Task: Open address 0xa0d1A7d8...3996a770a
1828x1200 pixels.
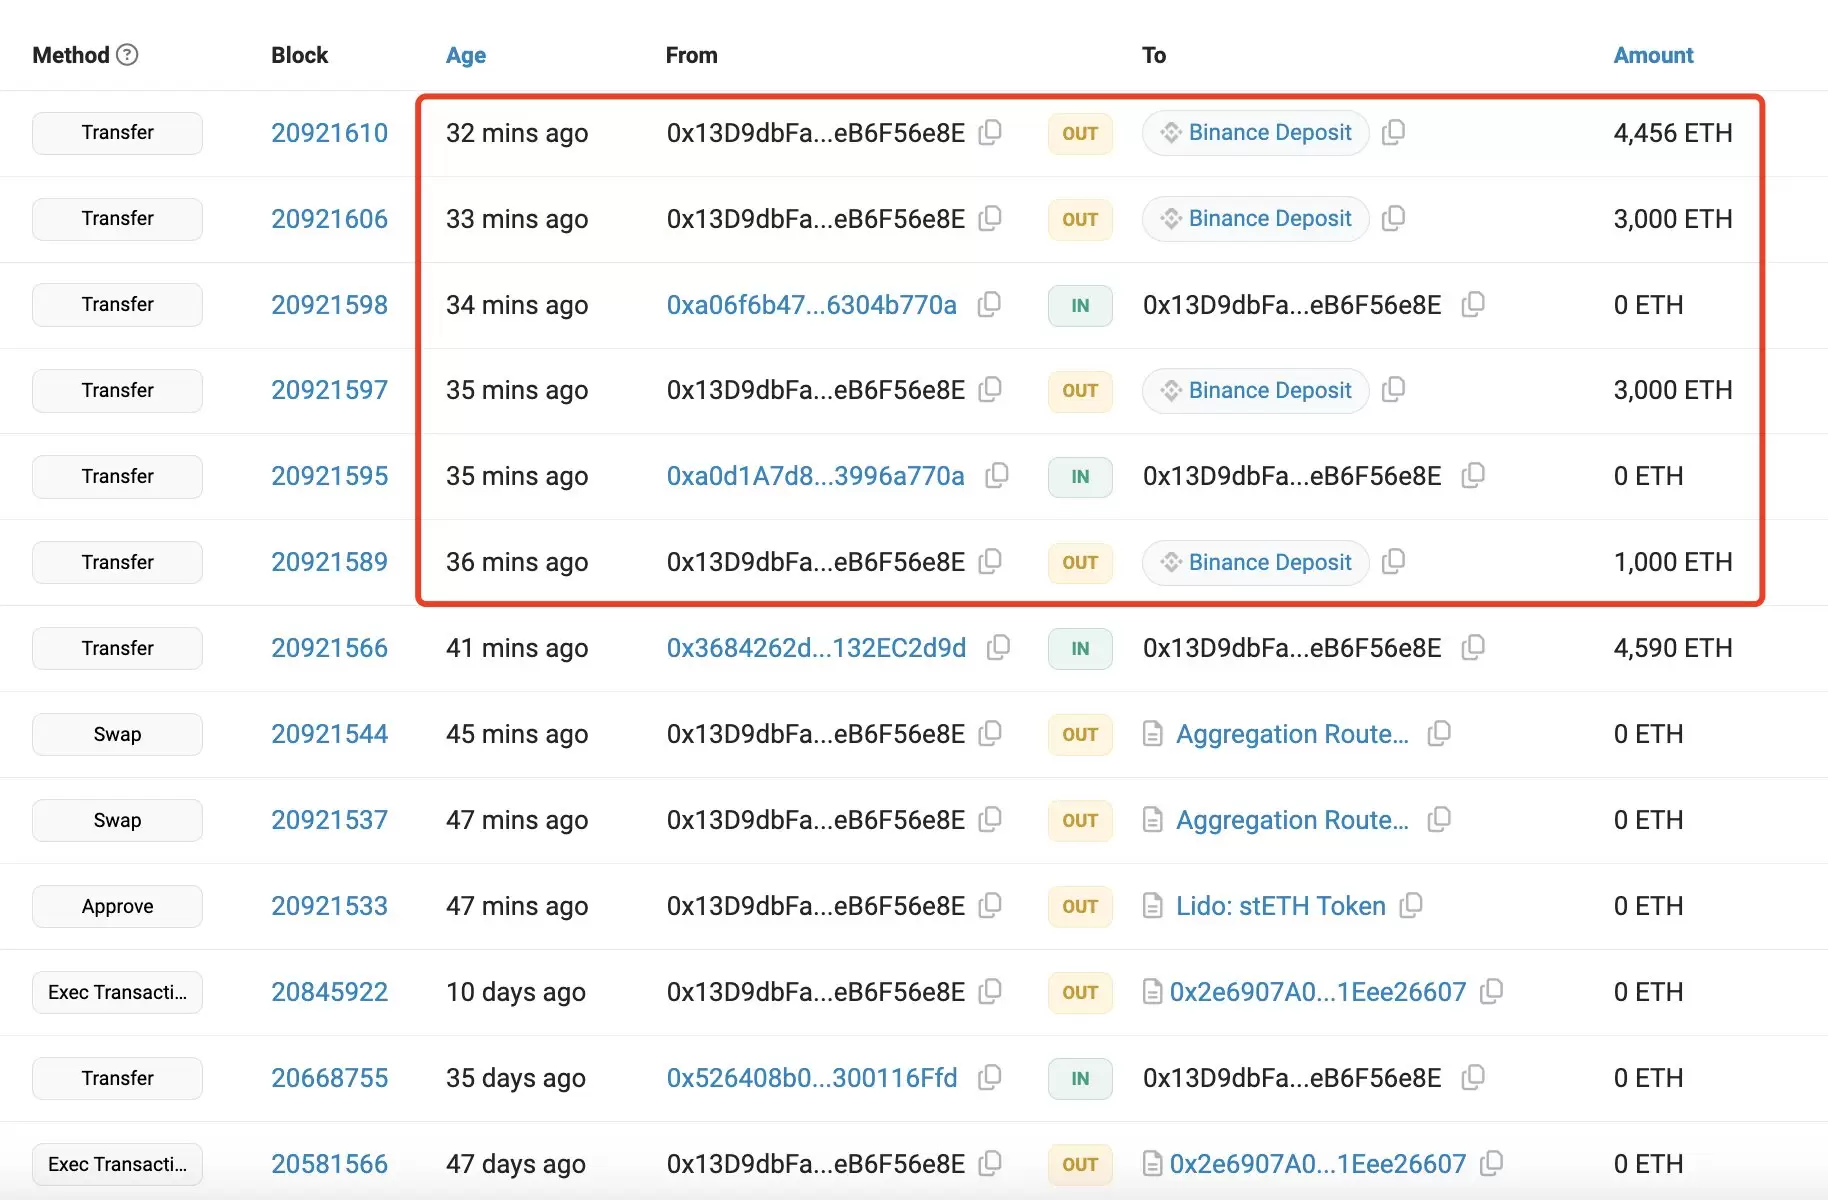Action: pos(815,476)
